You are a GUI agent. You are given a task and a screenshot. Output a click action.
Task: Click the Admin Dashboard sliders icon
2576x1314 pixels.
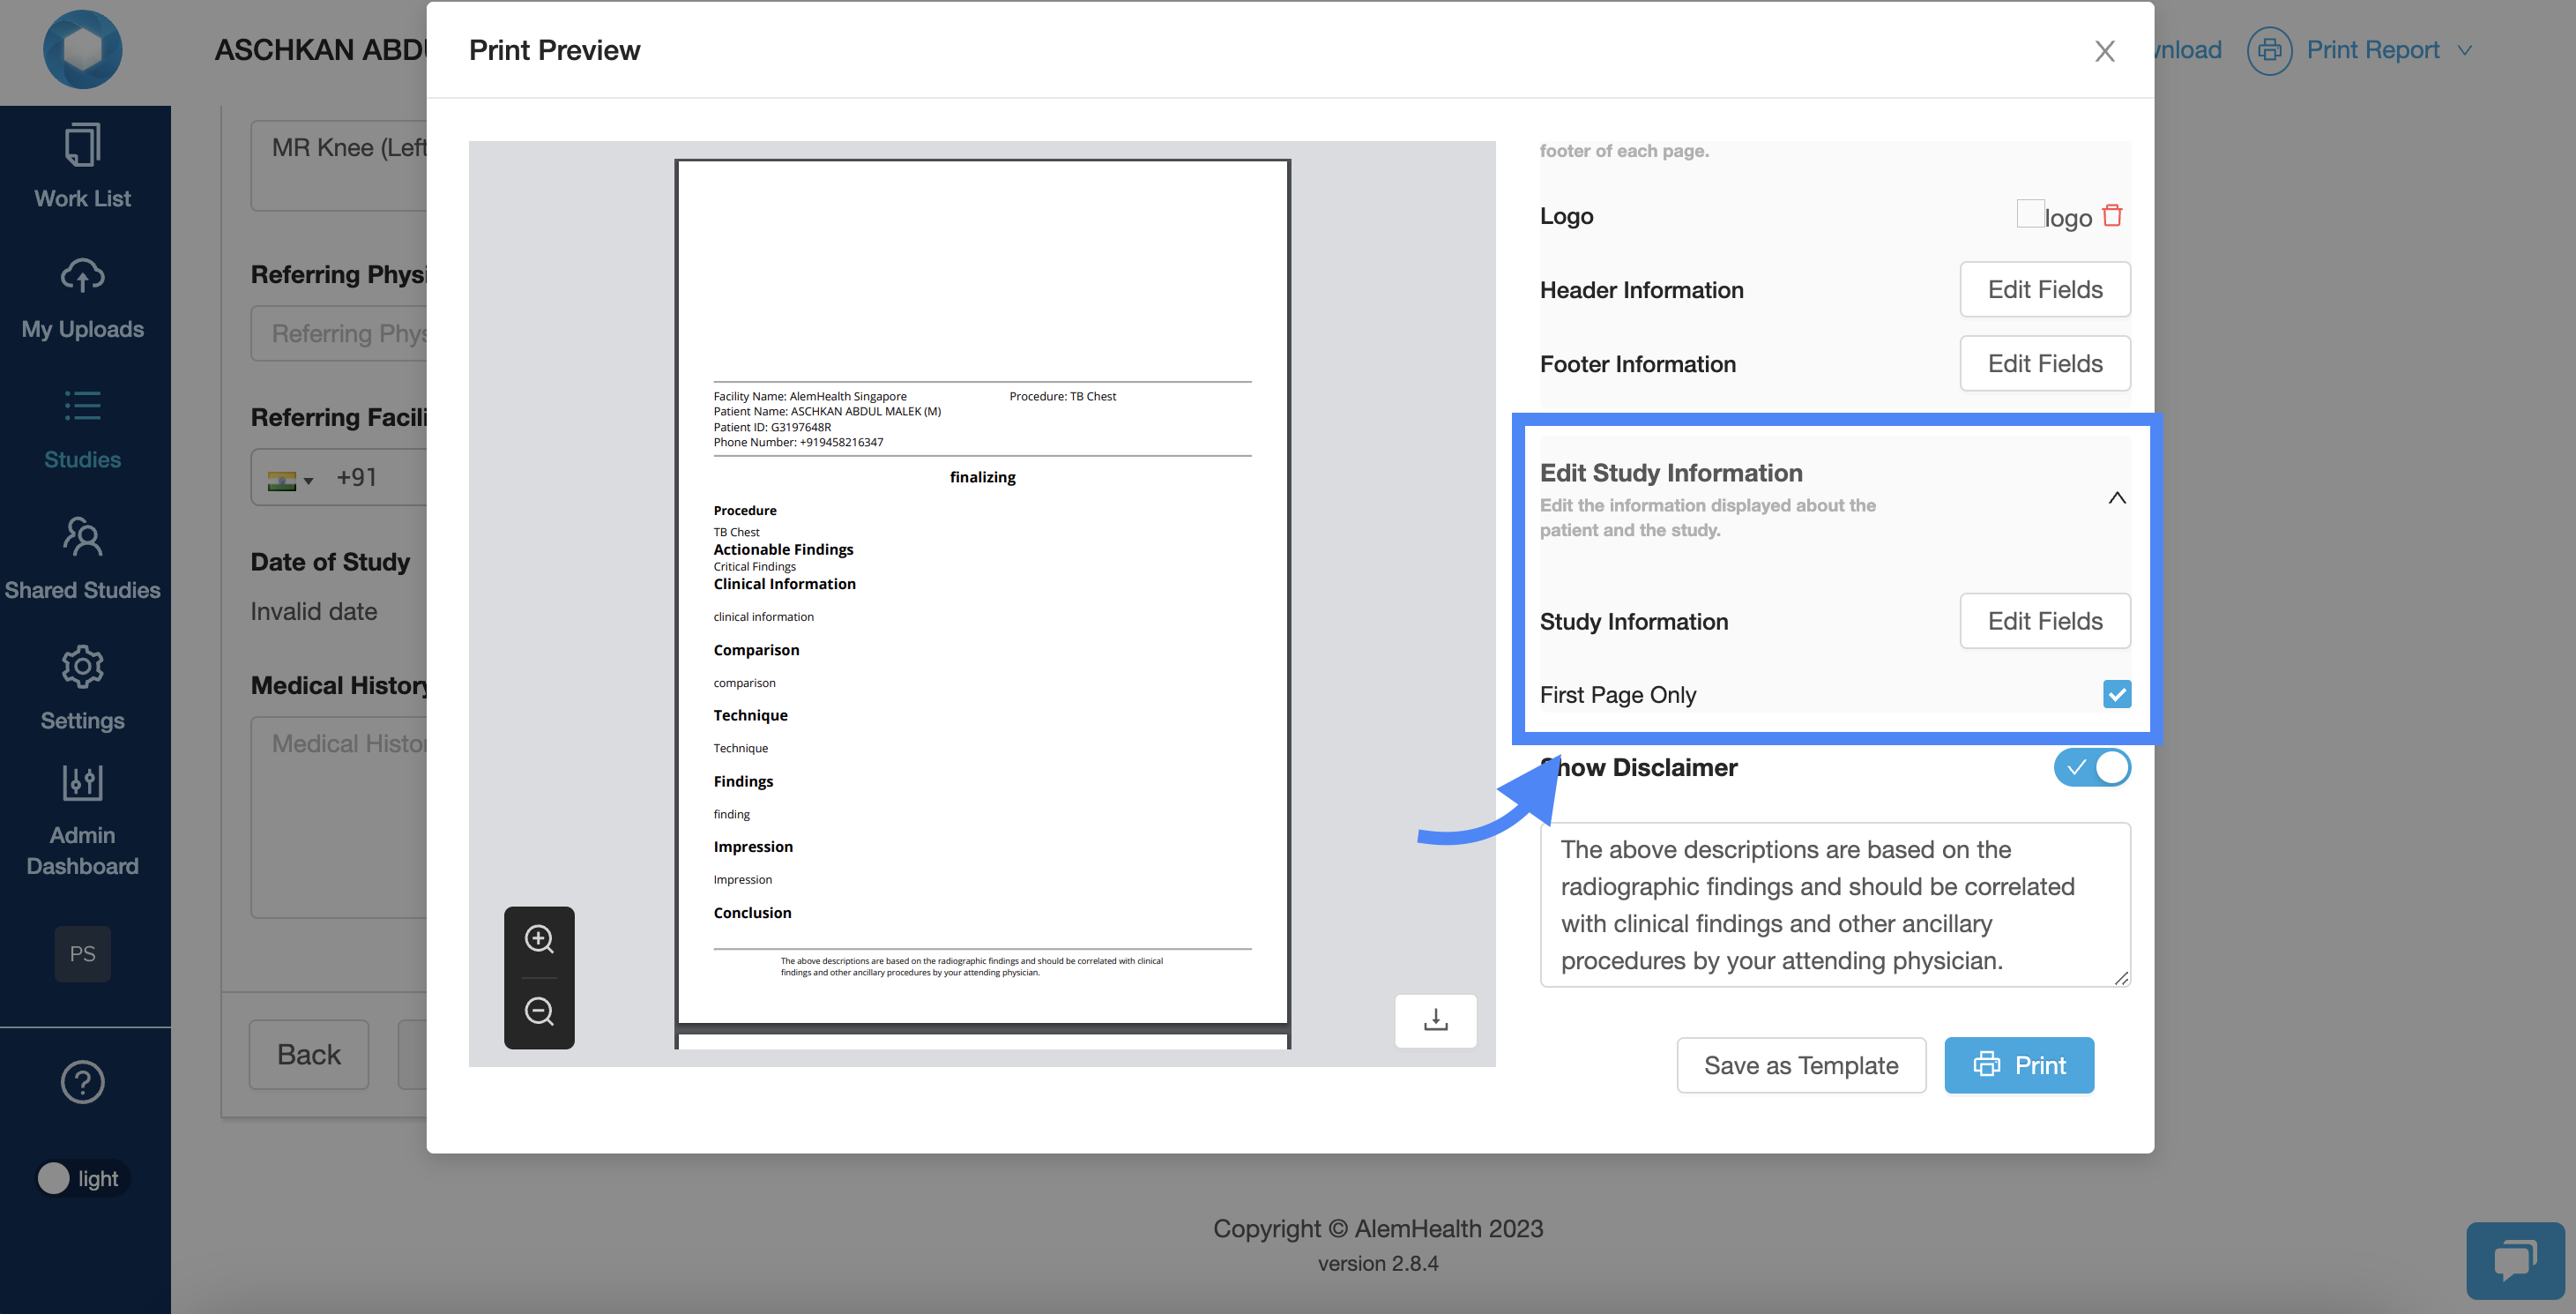[x=83, y=782]
